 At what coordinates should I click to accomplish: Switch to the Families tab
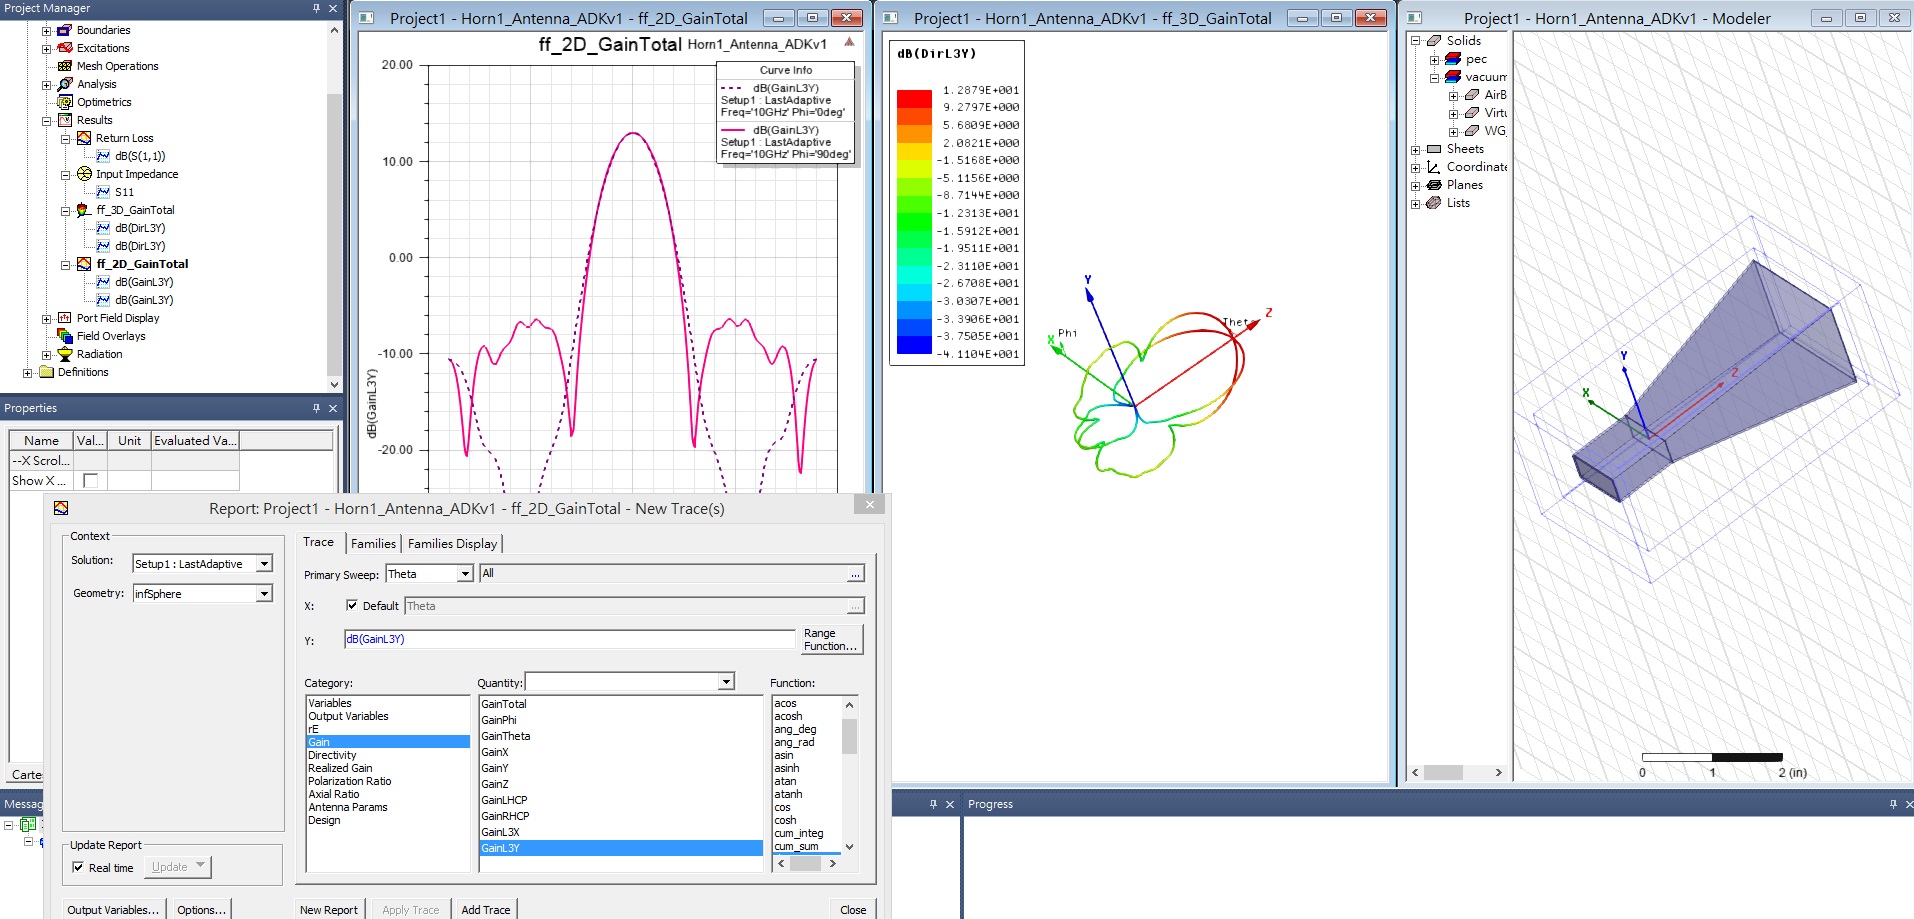373,544
